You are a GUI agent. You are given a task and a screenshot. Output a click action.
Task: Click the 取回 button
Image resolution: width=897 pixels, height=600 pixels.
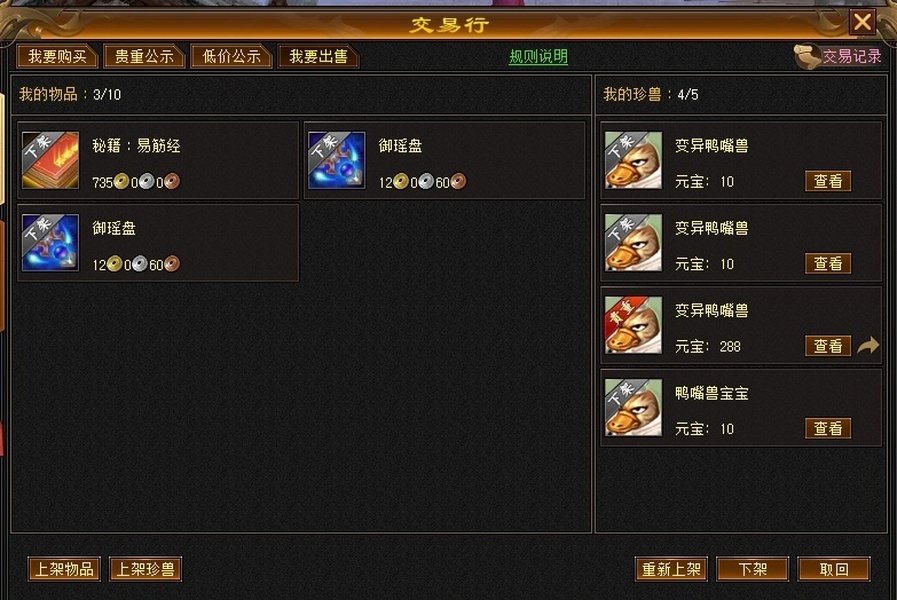834,569
